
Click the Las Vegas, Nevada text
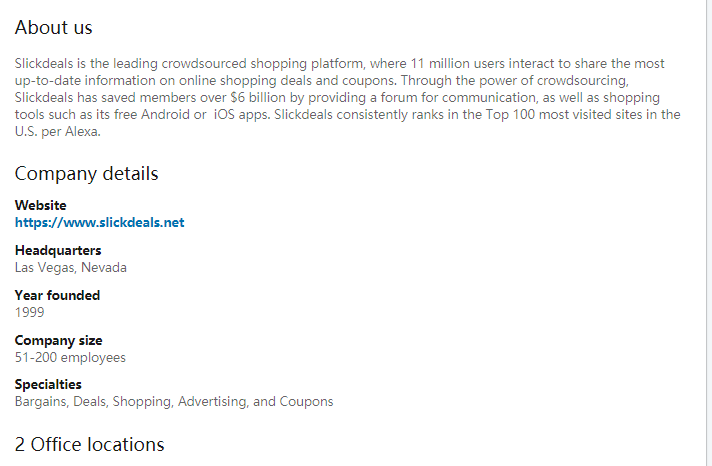[70, 267]
